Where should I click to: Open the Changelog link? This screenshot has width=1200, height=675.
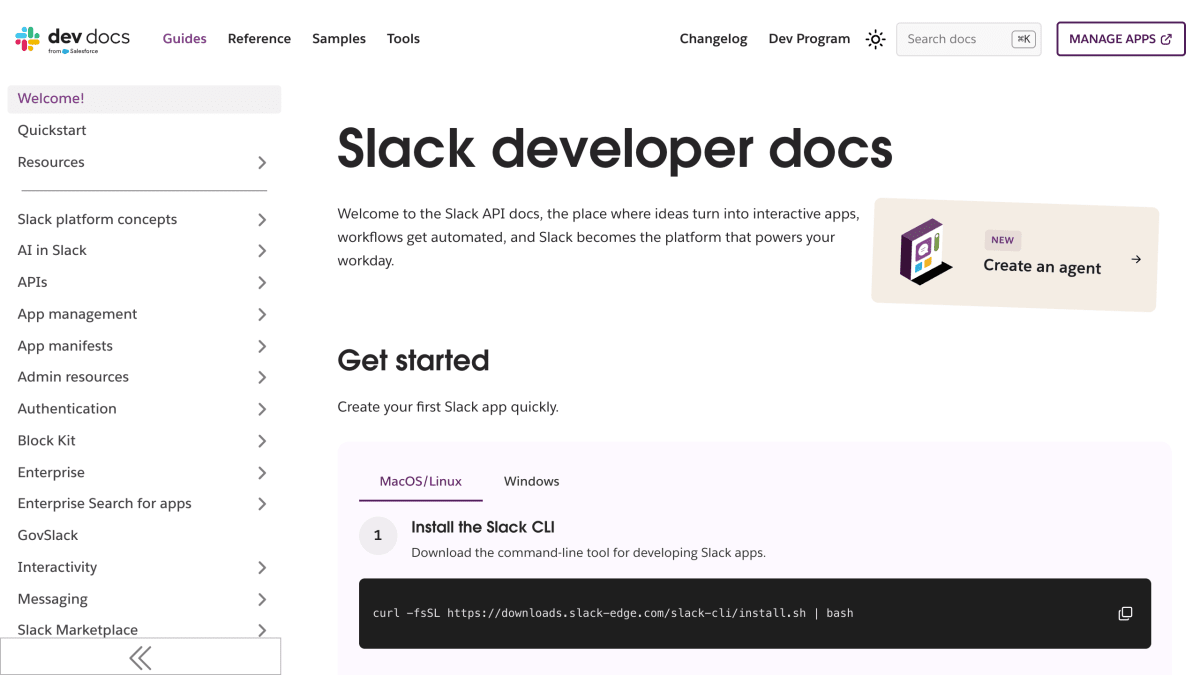(713, 39)
